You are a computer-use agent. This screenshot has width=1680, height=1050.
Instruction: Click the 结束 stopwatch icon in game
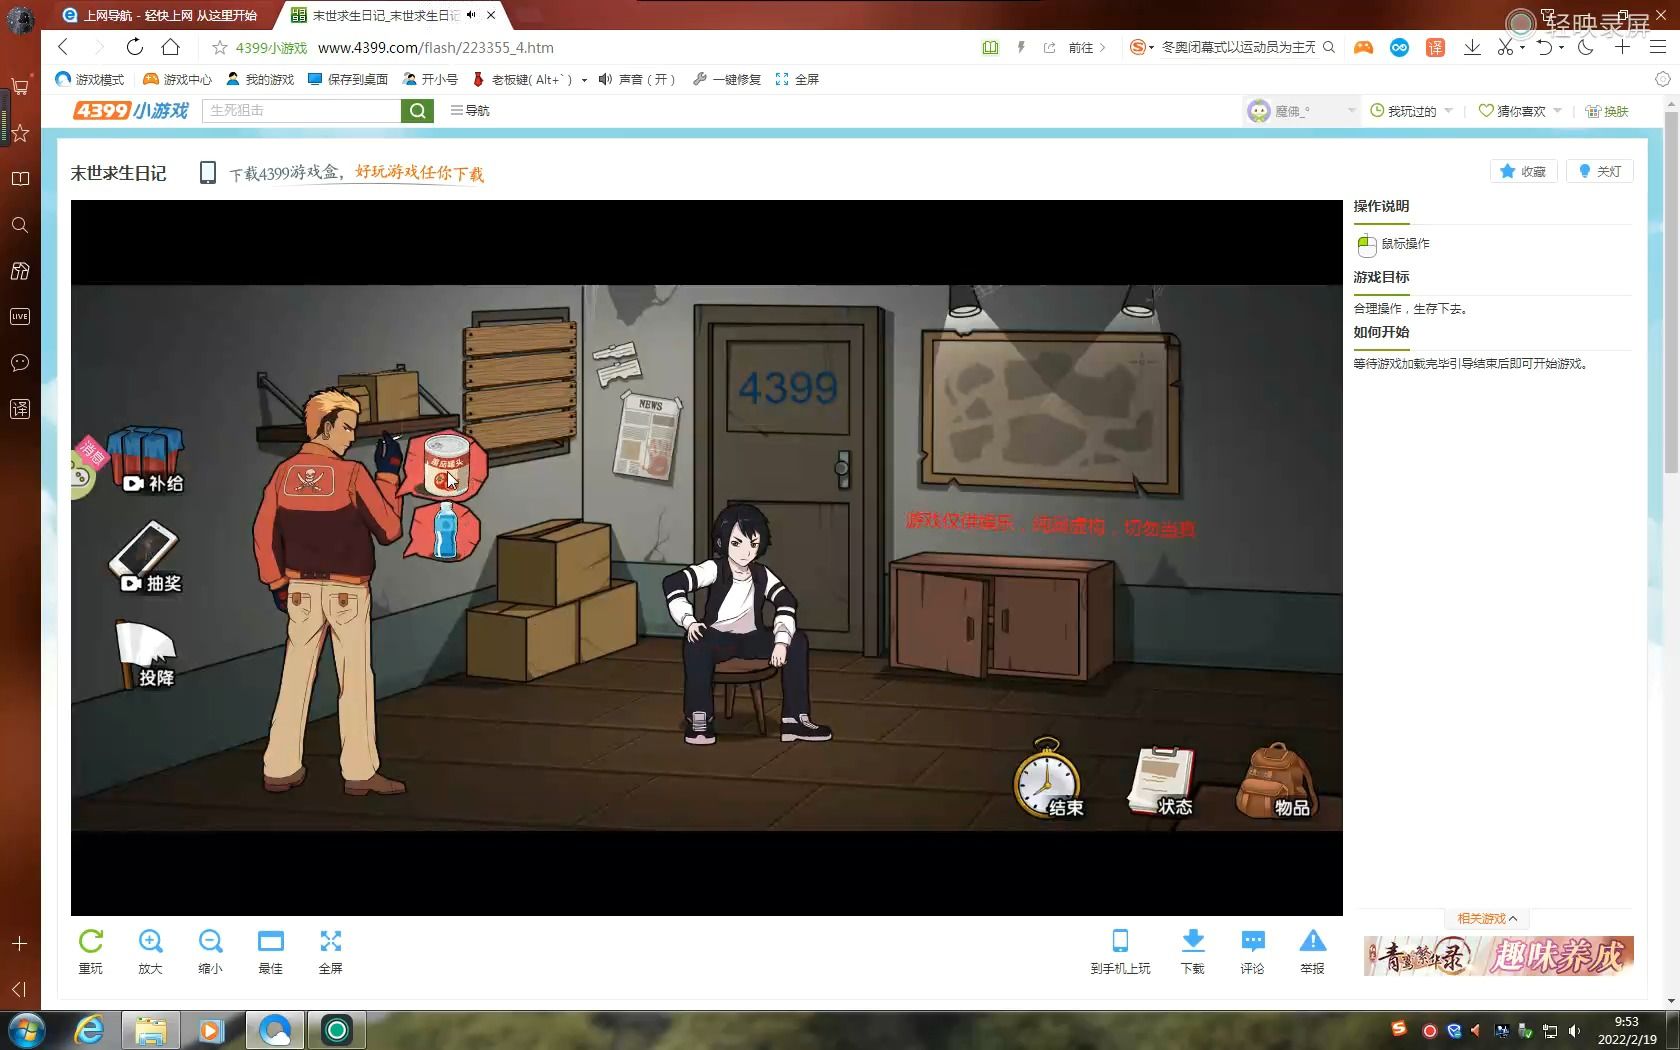pos(1048,779)
